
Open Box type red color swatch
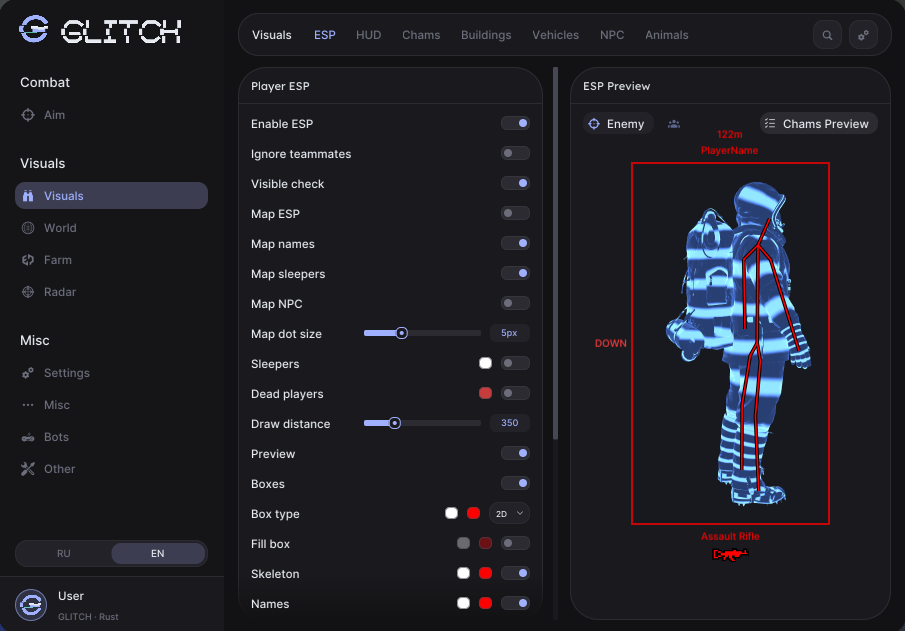473,513
